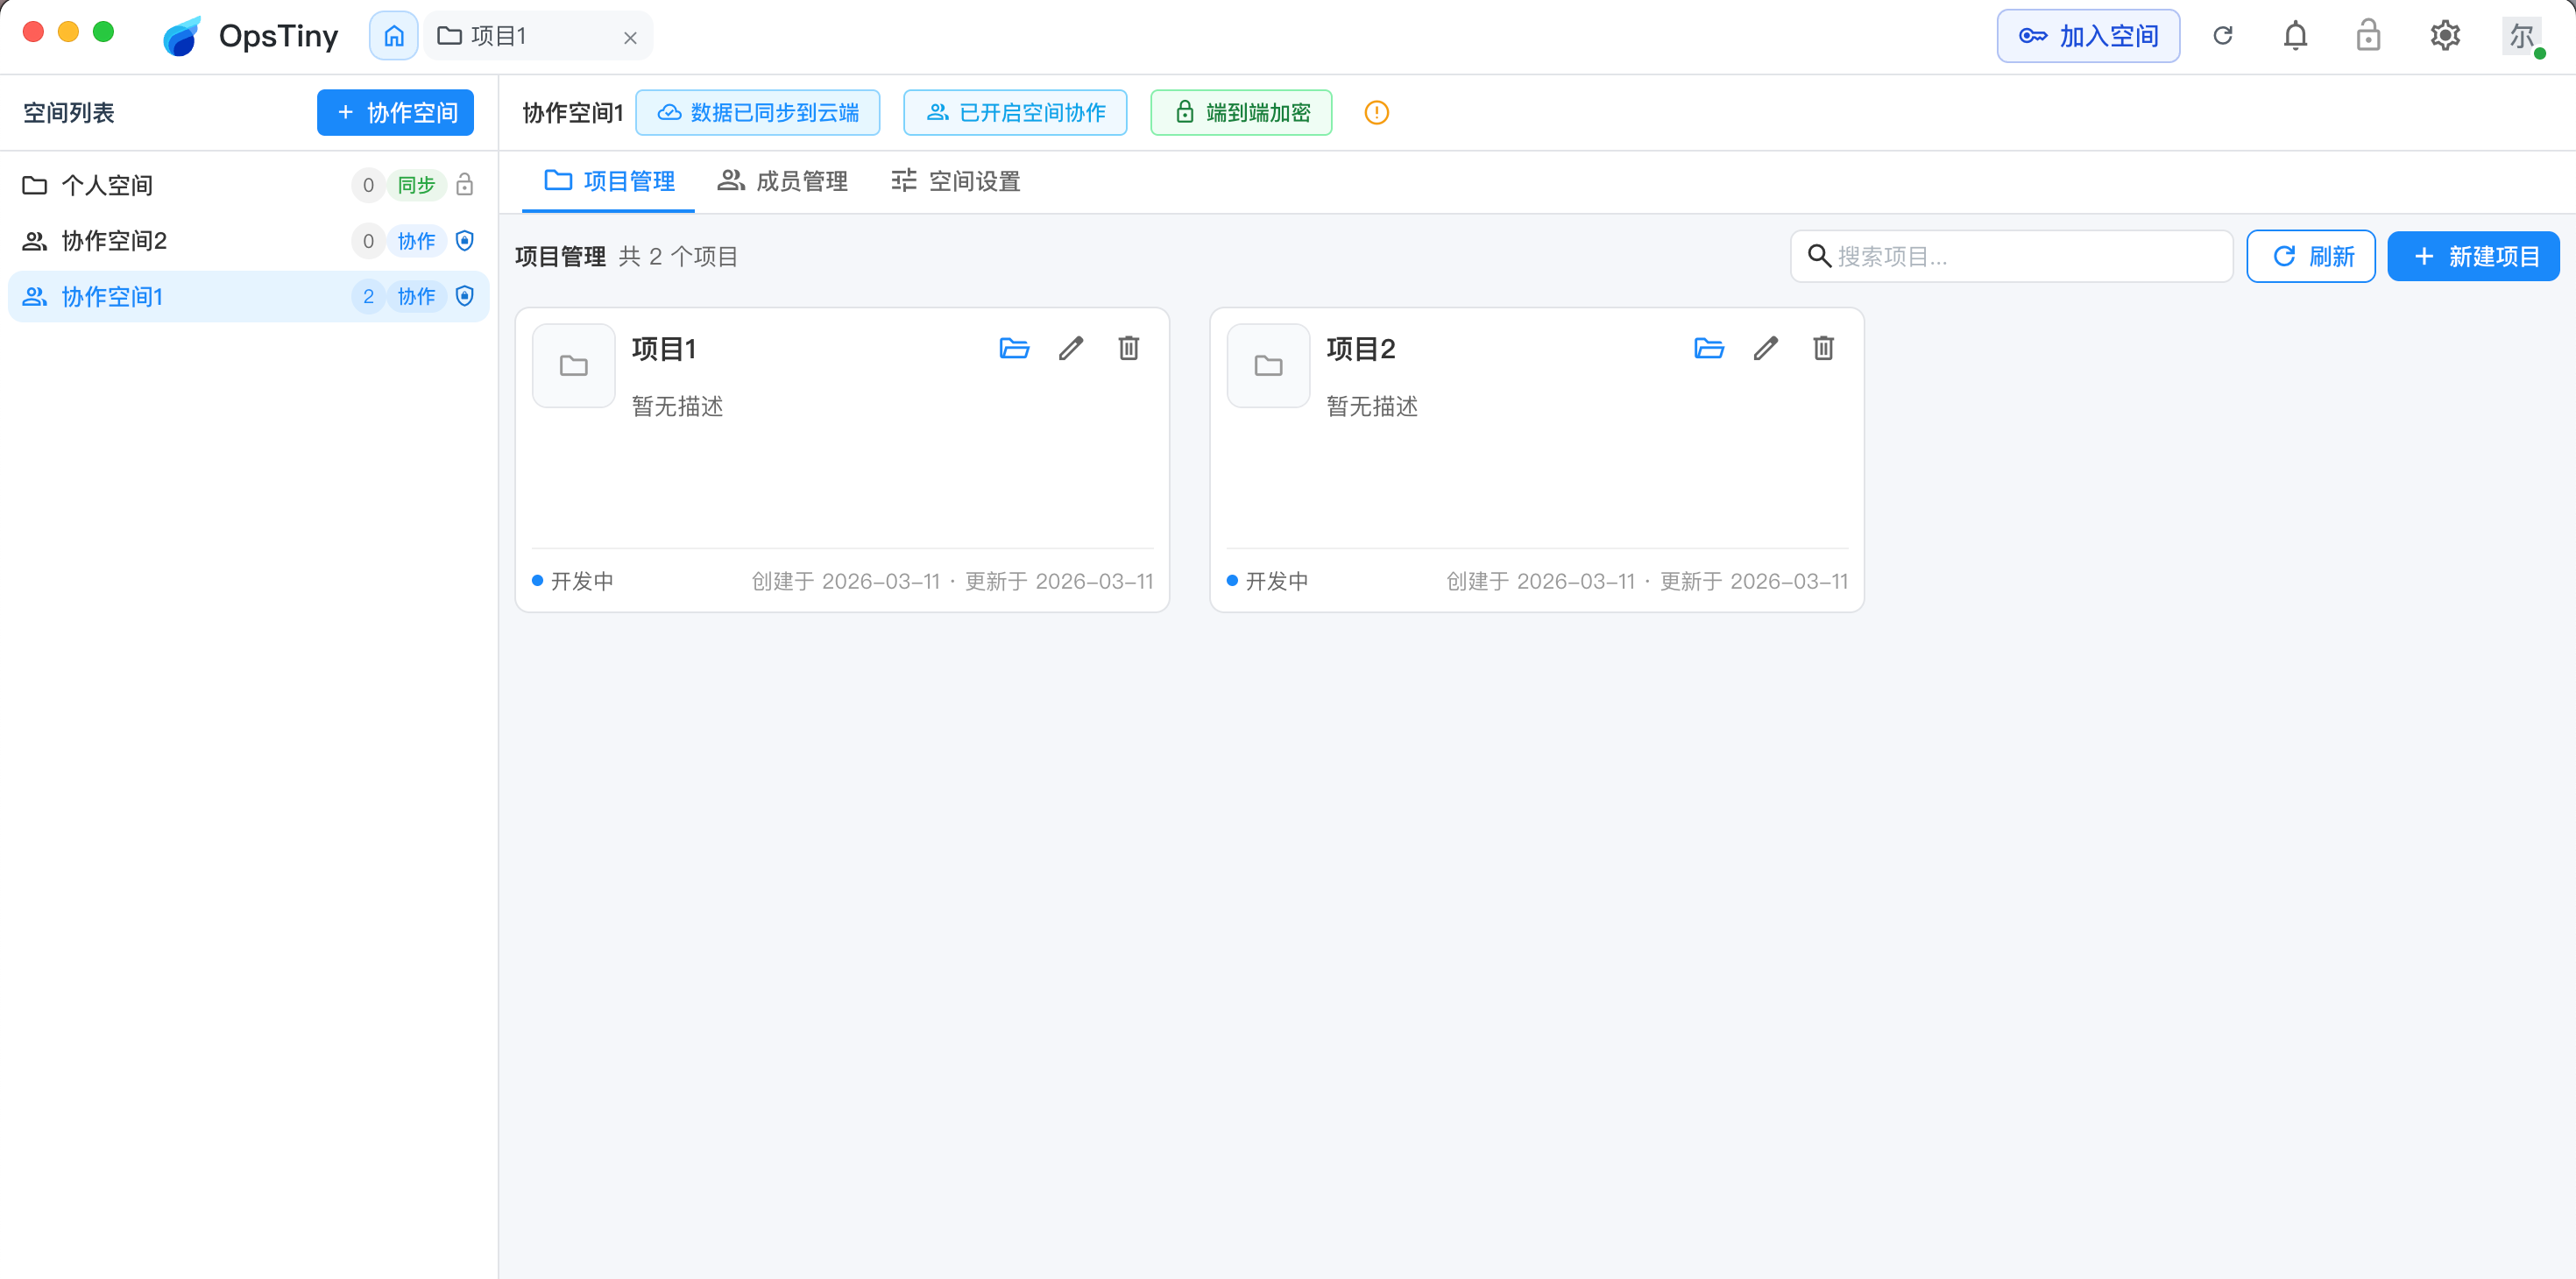Image resolution: width=2576 pixels, height=1279 pixels.
Task: Click the 项目1 card title
Action: coord(663,349)
